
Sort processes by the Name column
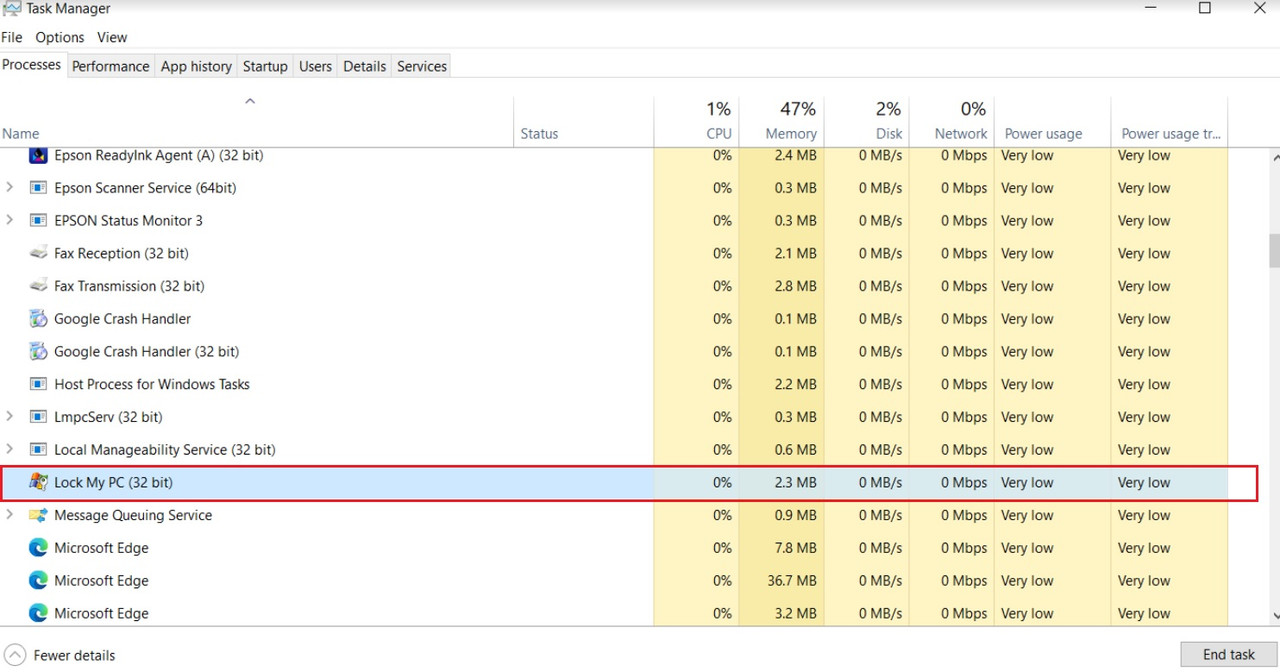(256, 121)
